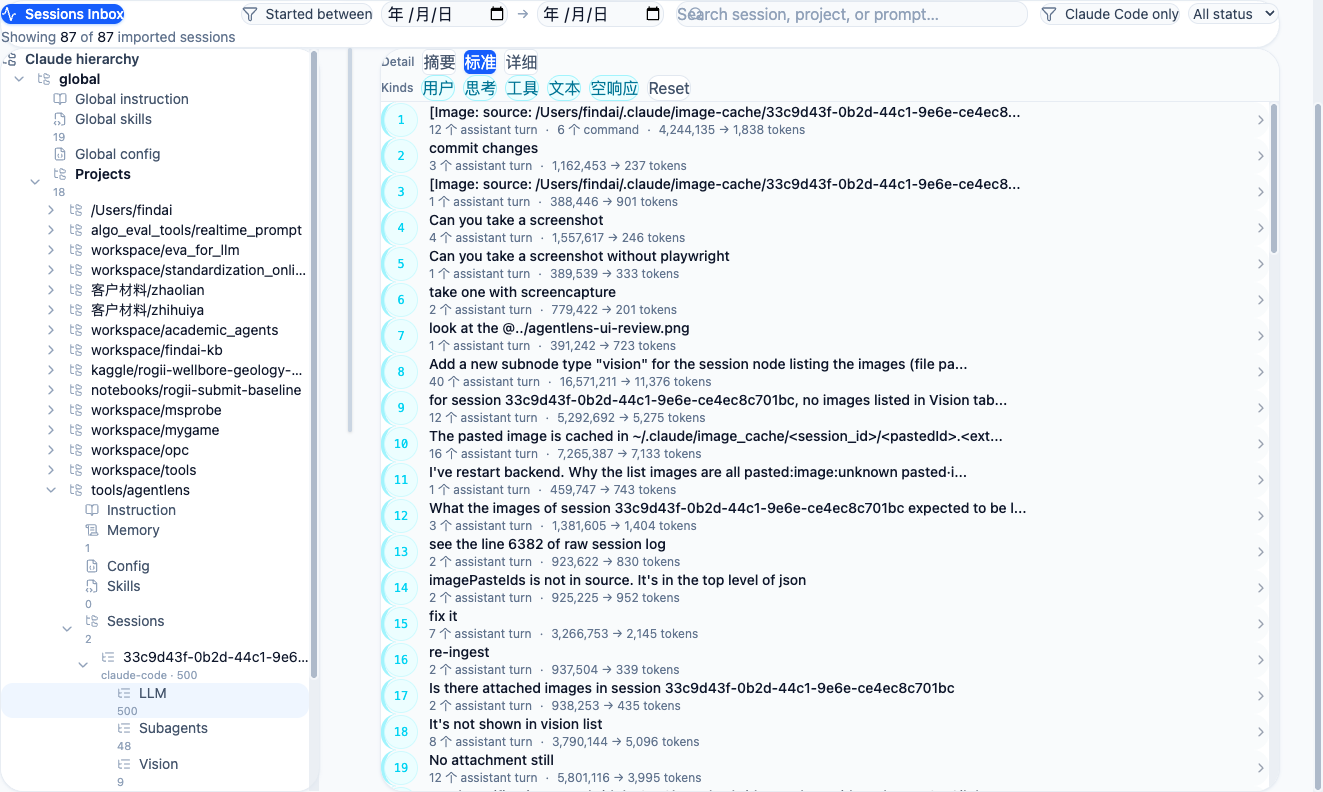Open the 'fix it' row right chevron

(1260, 624)
